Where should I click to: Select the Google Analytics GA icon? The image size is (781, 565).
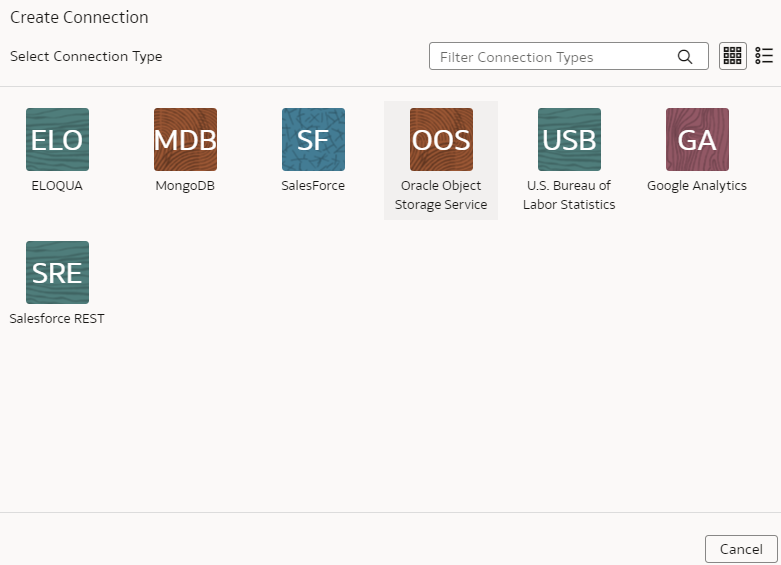click(697, 140)
